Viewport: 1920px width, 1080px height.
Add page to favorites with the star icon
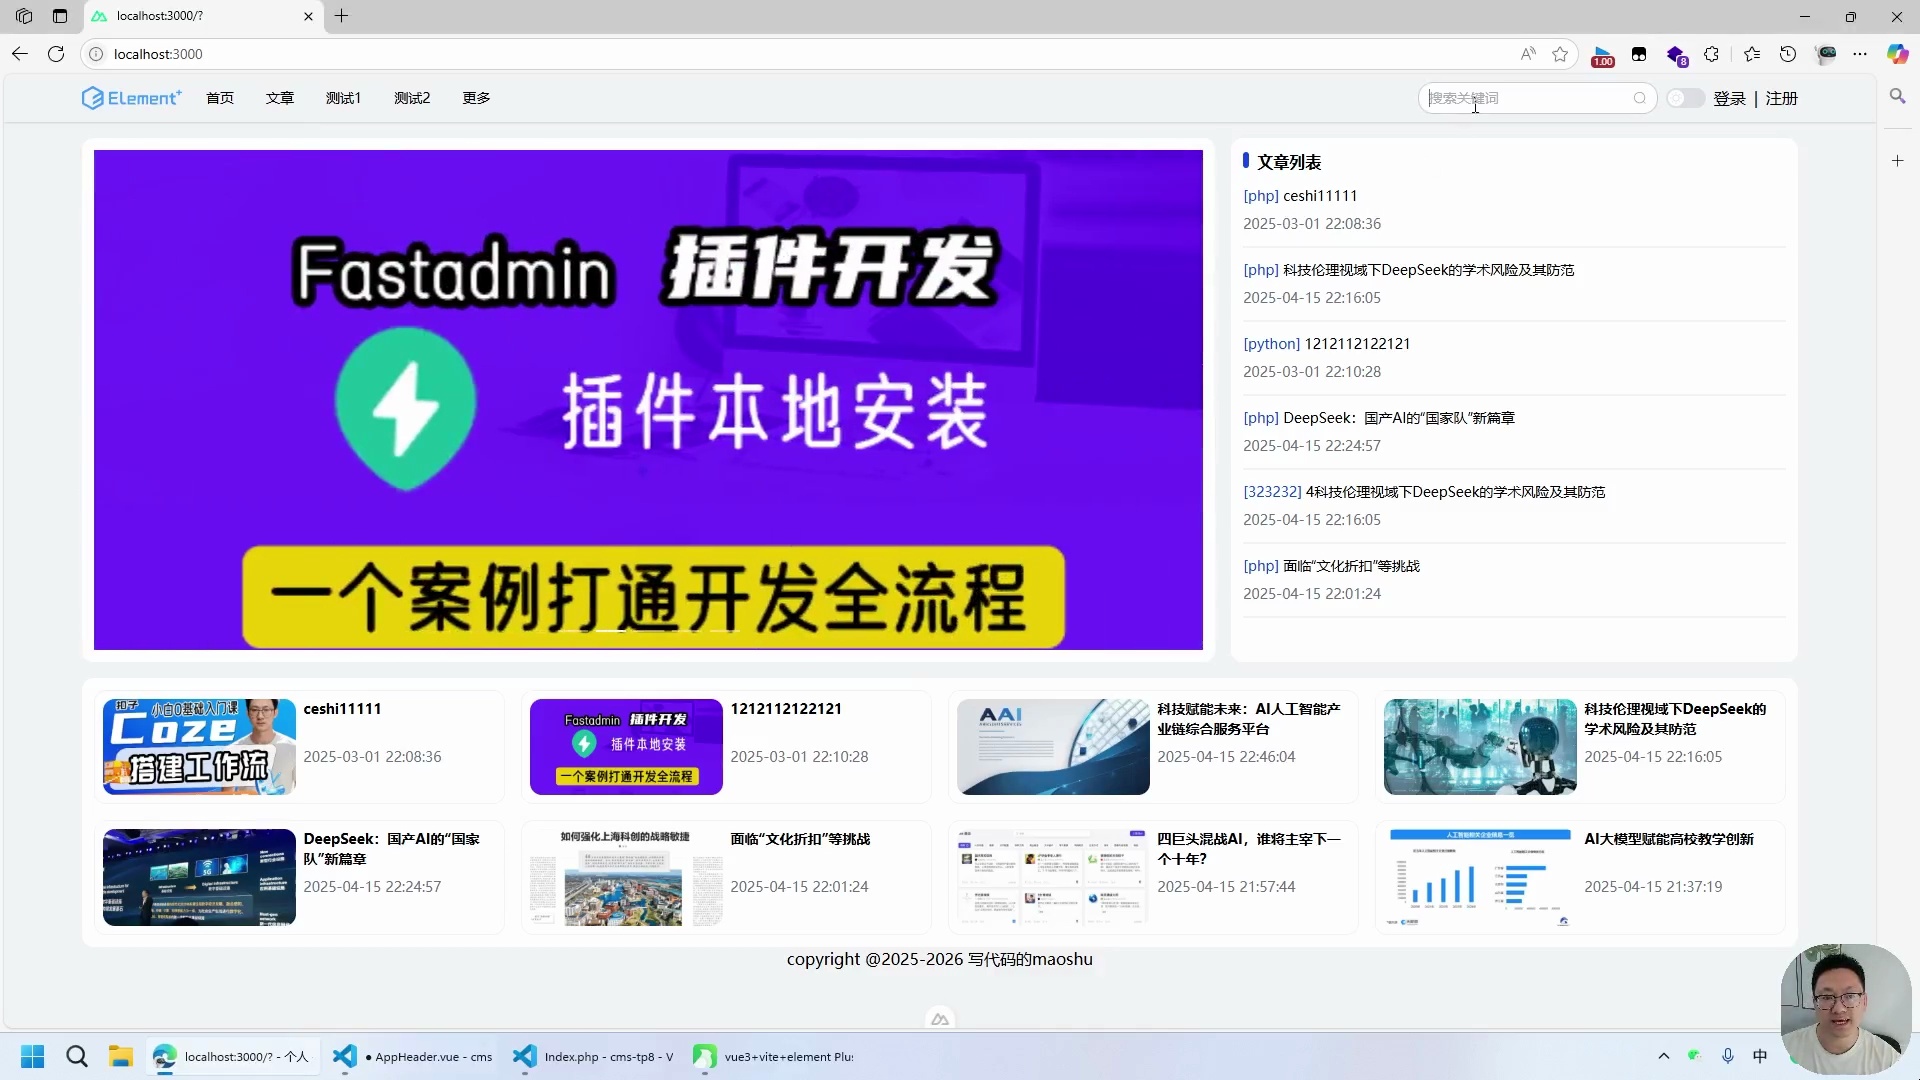pos(1560,54)
